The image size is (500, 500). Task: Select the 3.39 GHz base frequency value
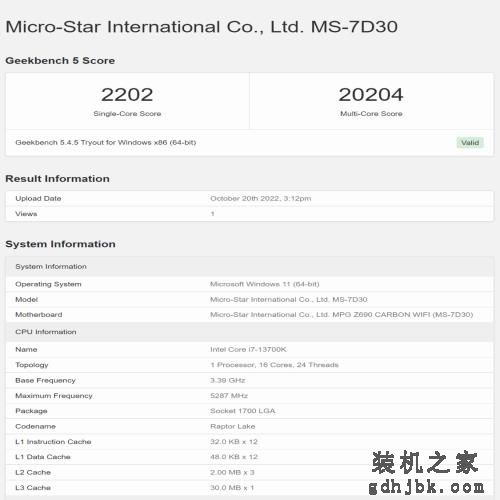coord(228,380)
